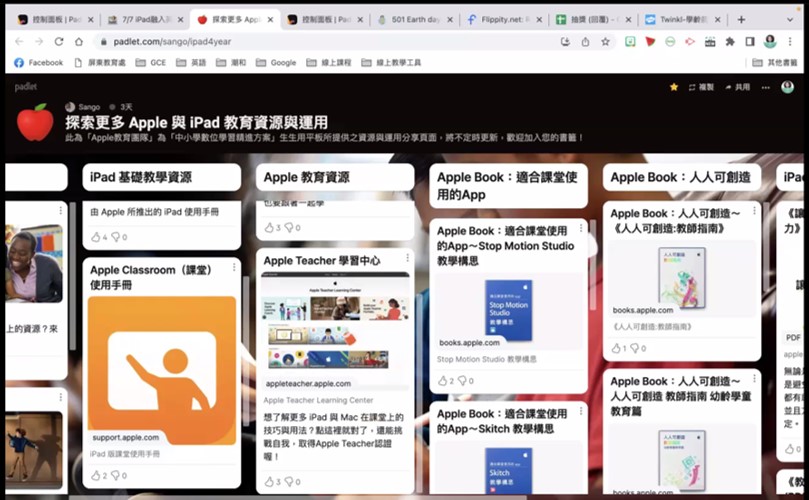The width and height of the screenshot is (809, 500).
Task: Open the new tab plus button
Action: point(741,20)
